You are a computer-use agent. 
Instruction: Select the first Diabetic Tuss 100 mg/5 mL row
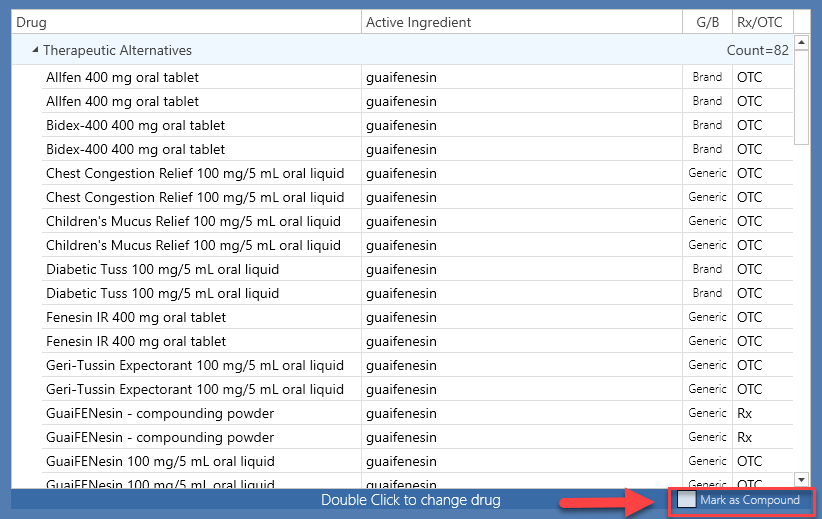[x=417, y=269]
